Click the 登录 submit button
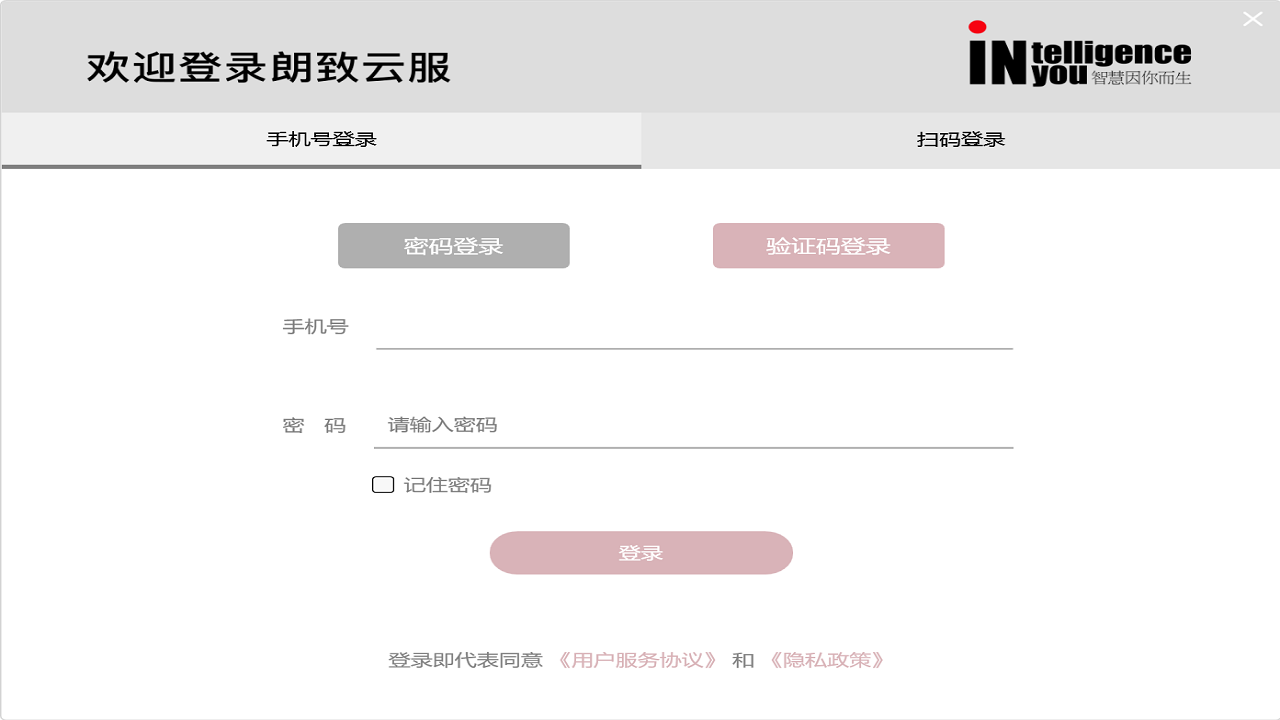1280x720 pixels. pyautogui.click(x=640, y=552)
